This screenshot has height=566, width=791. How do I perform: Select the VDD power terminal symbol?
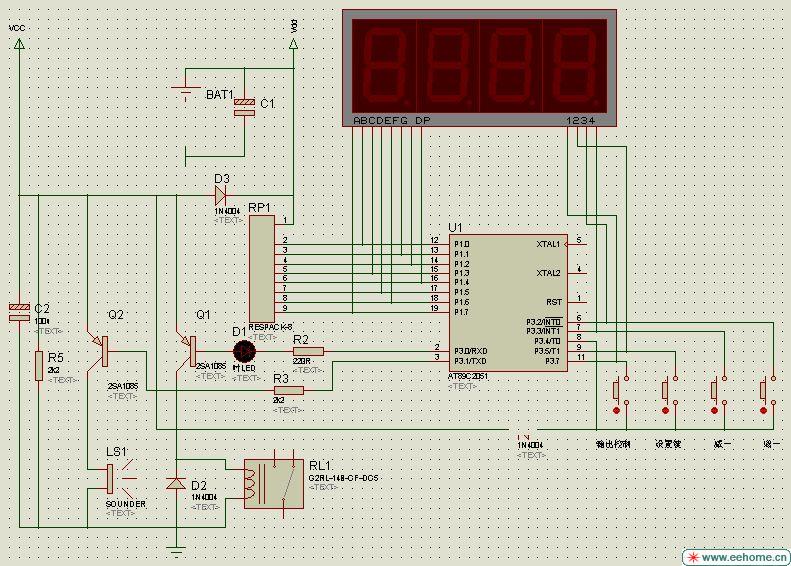[x=294, y=44]
